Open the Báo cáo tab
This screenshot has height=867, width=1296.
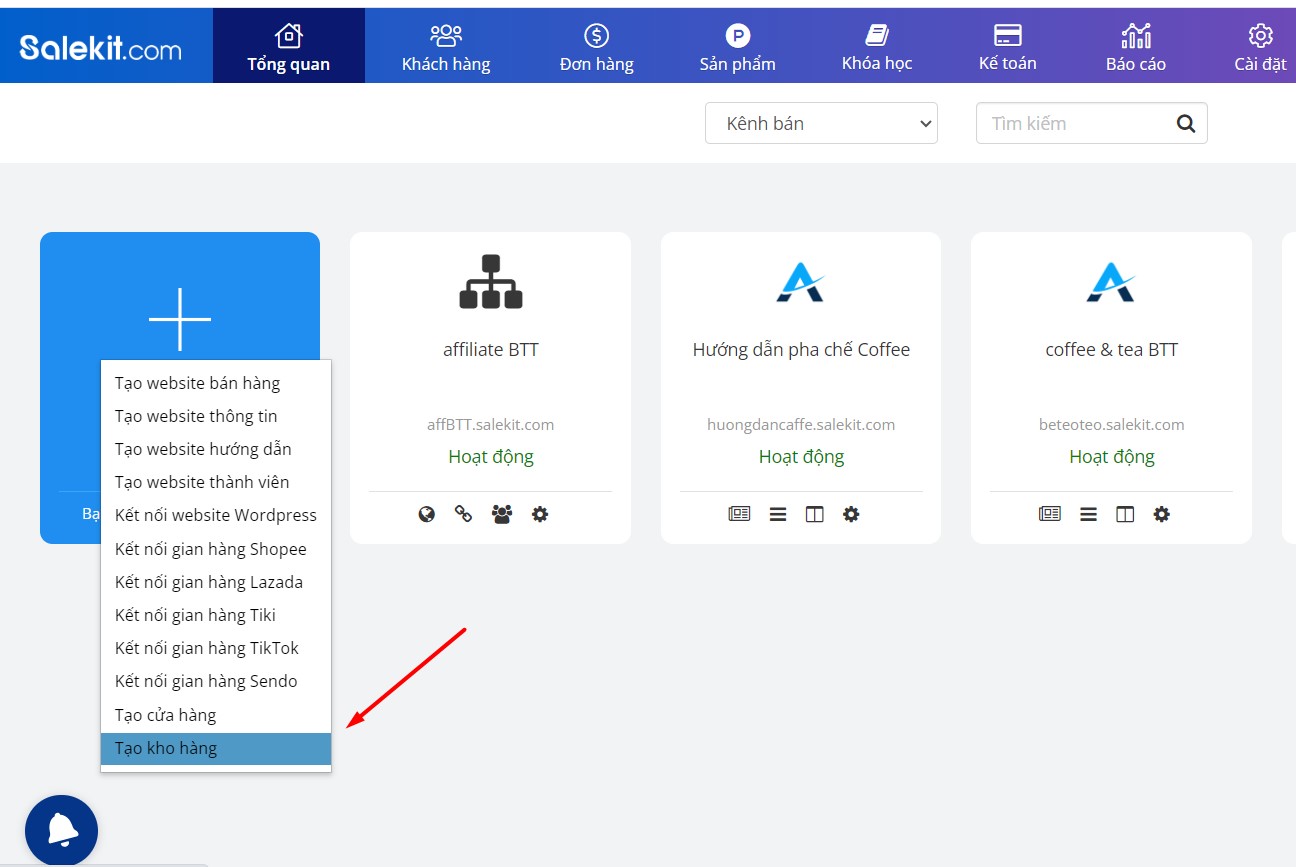[x=1136, y=47]
